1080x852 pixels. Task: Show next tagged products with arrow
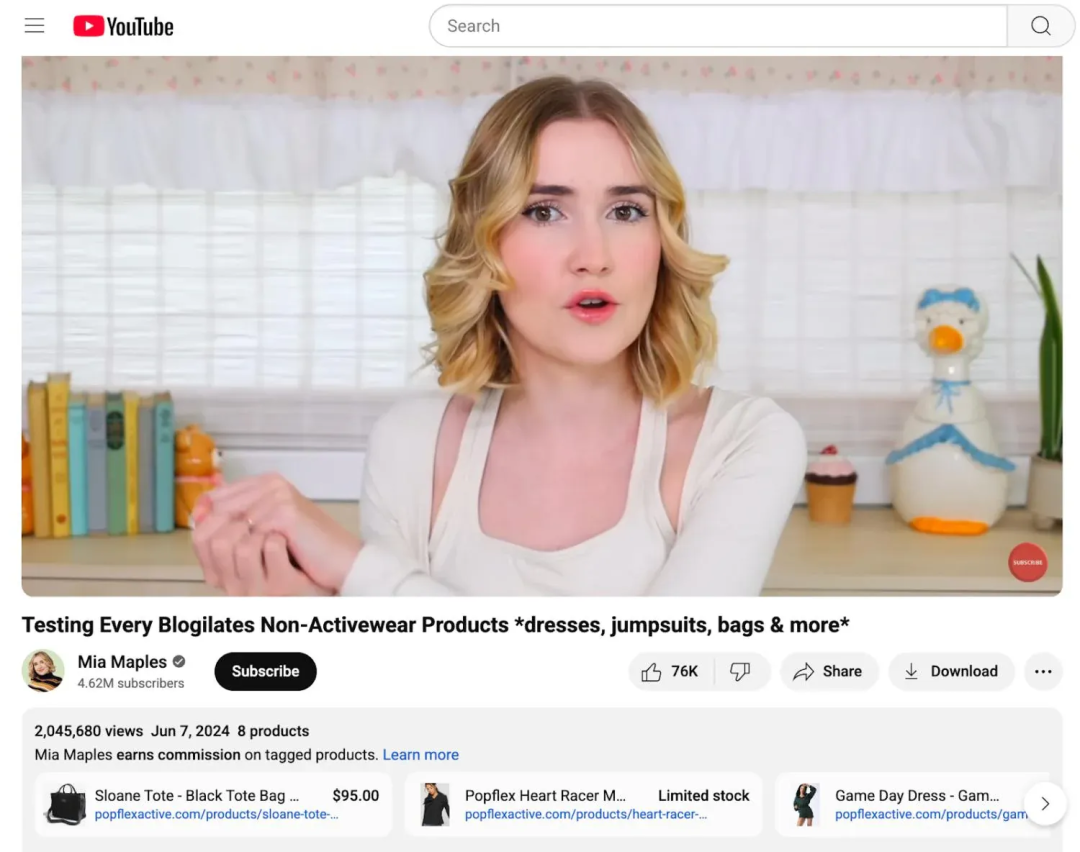[x=1045, y=803]
